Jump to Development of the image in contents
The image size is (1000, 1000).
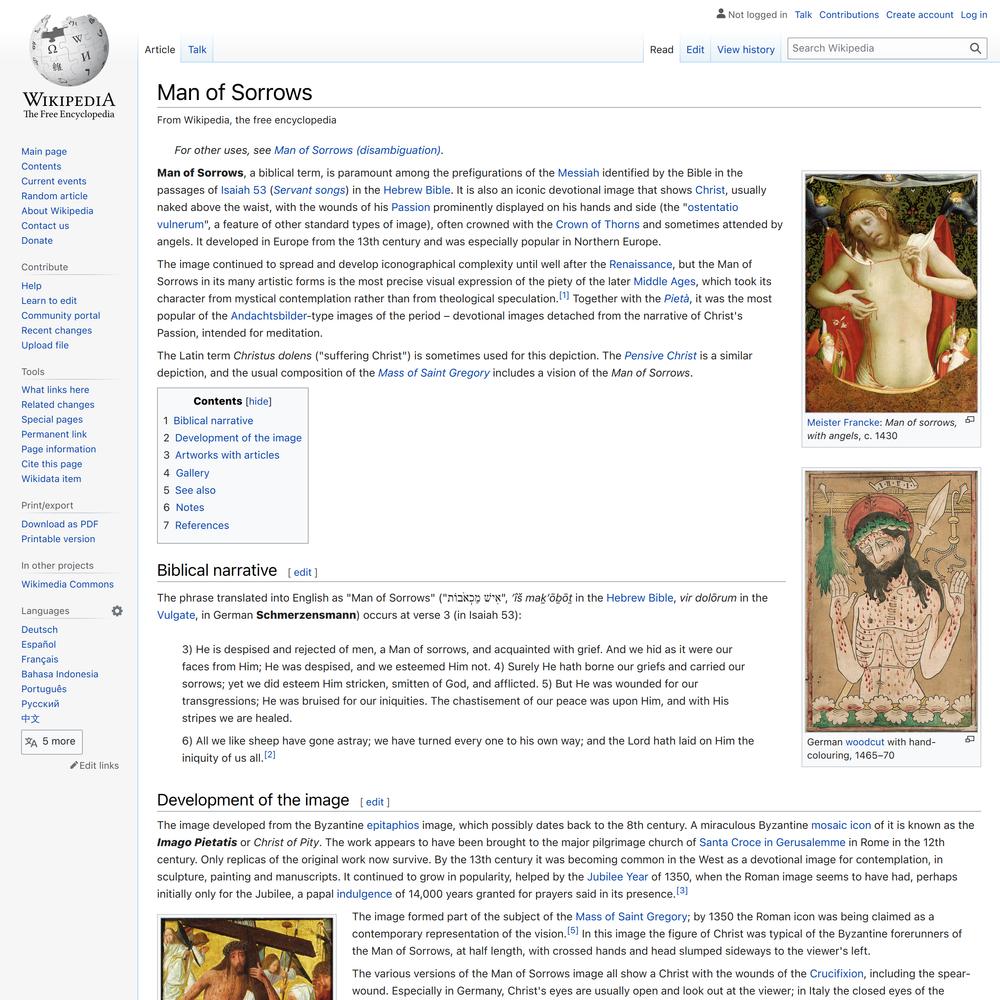pos(239,438)
